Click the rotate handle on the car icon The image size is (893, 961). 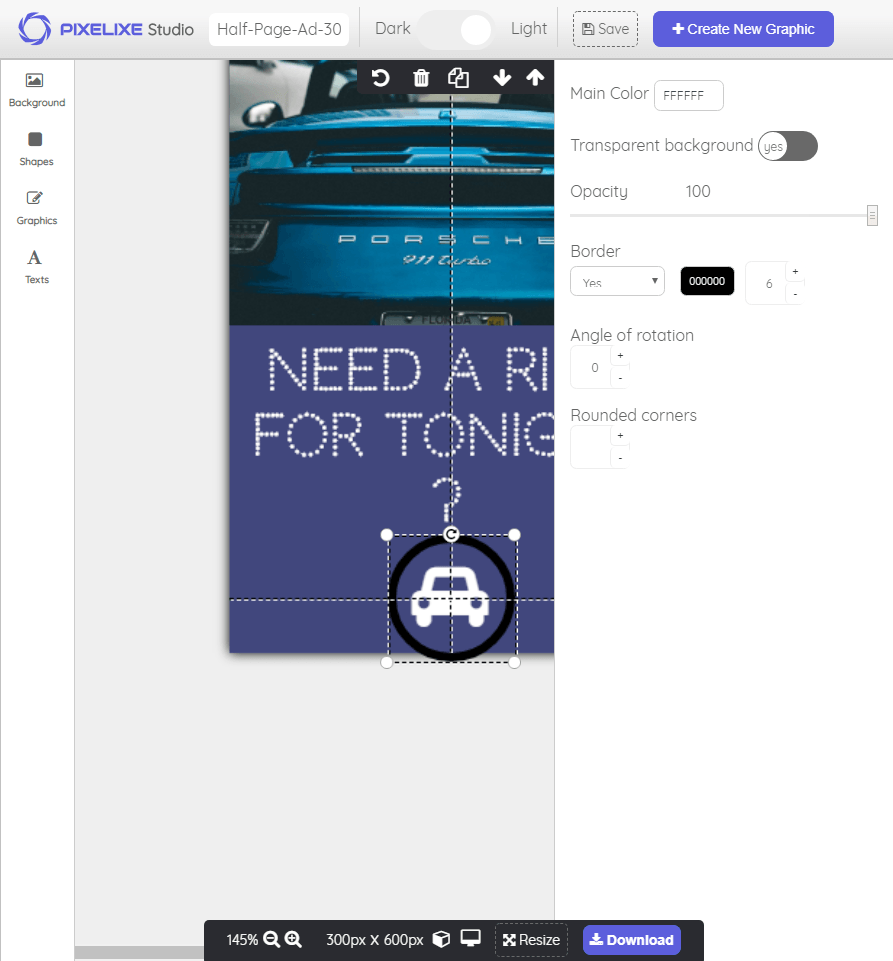(x=451, y=534)
